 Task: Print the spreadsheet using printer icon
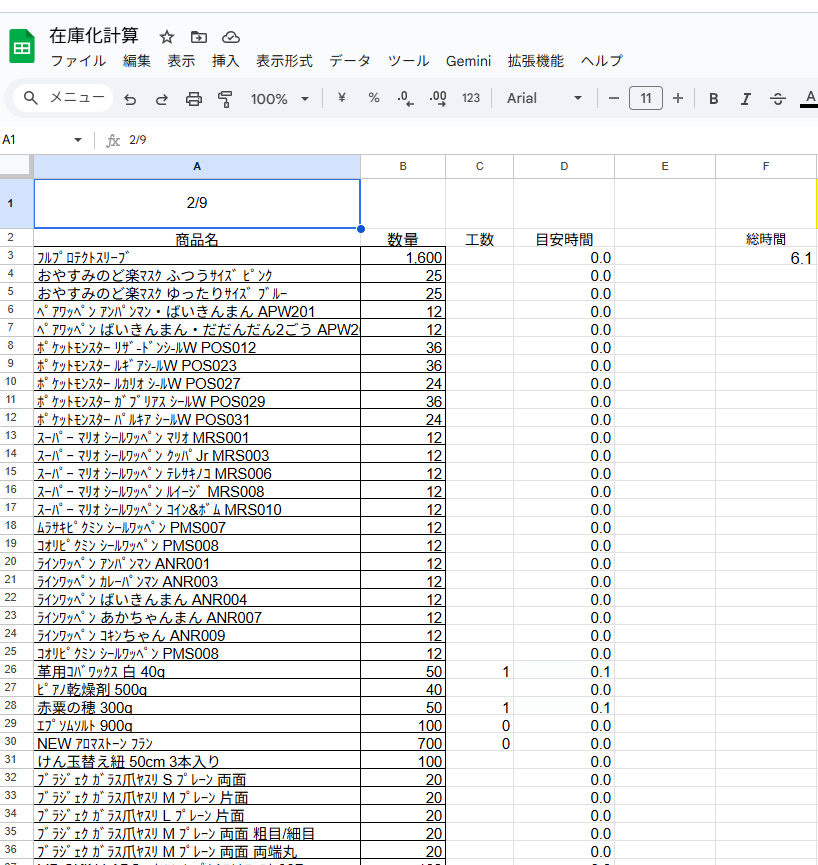tap(194, 98)
